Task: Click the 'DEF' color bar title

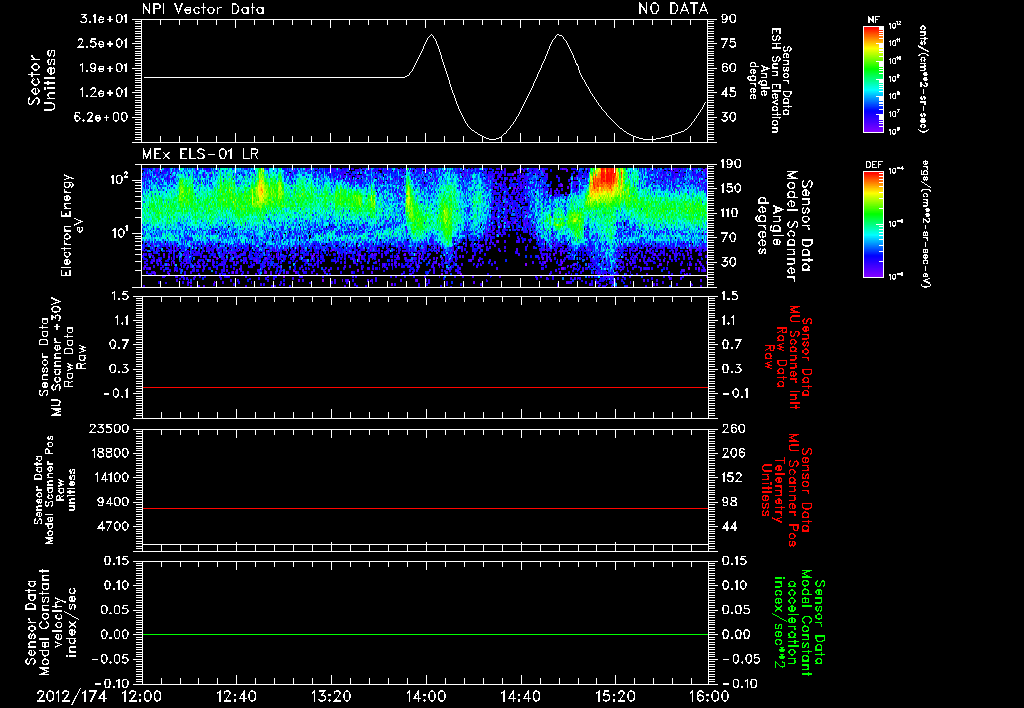Action: (873, 165)
